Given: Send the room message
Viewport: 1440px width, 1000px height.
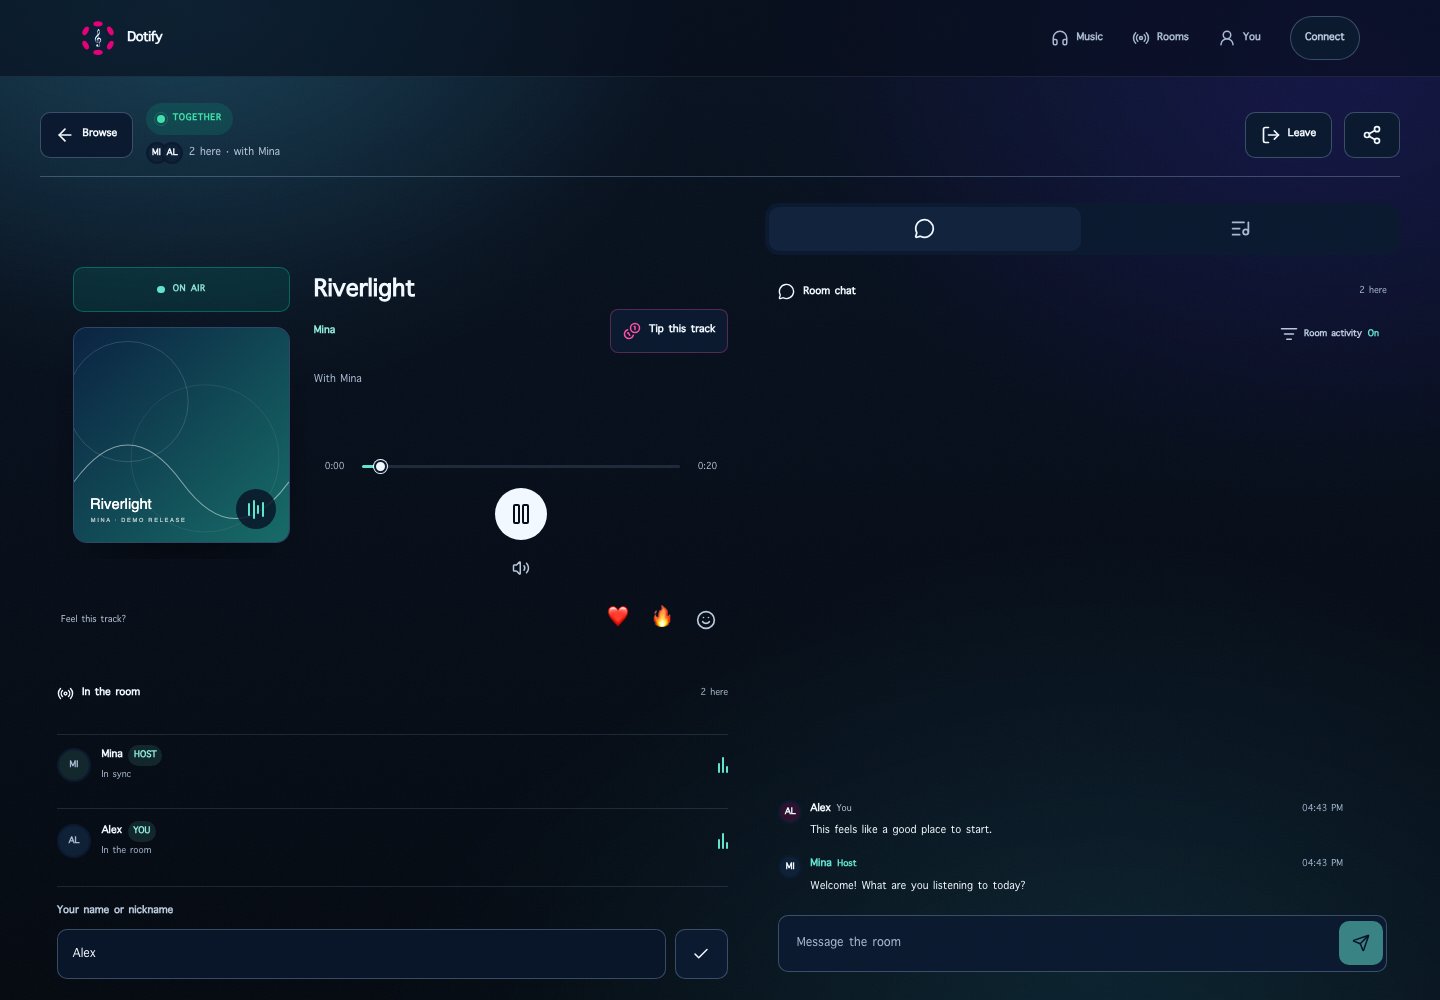Looking at the screenshot, I should pos(1360,943).
